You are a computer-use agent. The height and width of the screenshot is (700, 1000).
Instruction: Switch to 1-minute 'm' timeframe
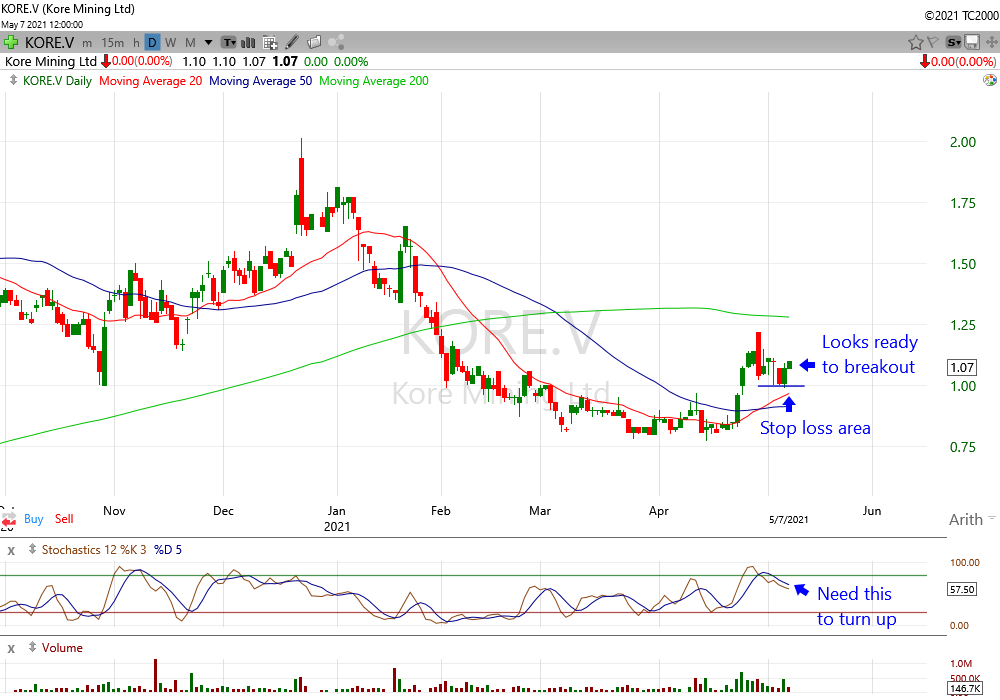click(x=87, y=43)
